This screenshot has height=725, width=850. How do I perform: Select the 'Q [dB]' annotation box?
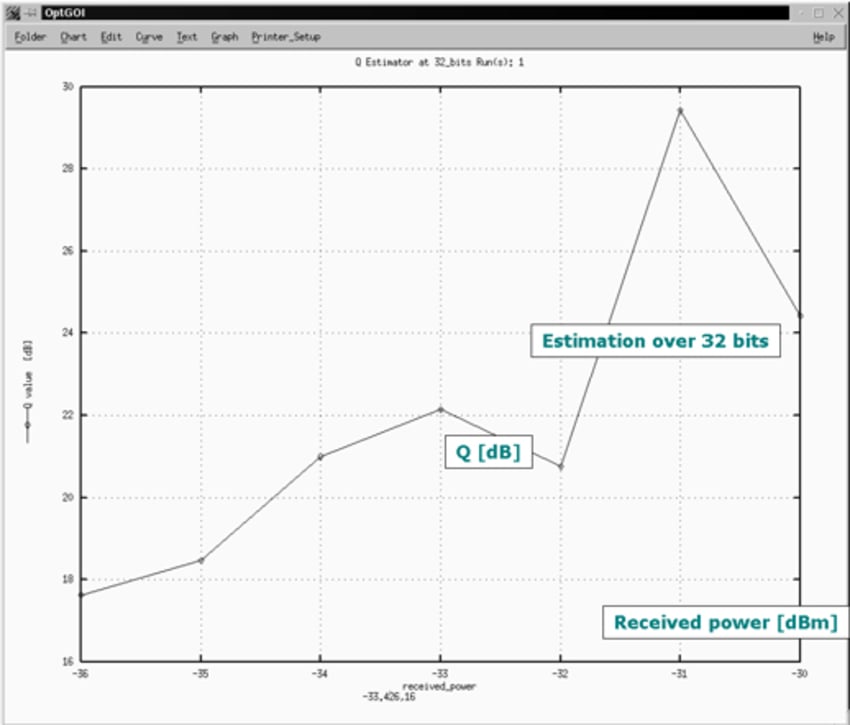point(488,452)
